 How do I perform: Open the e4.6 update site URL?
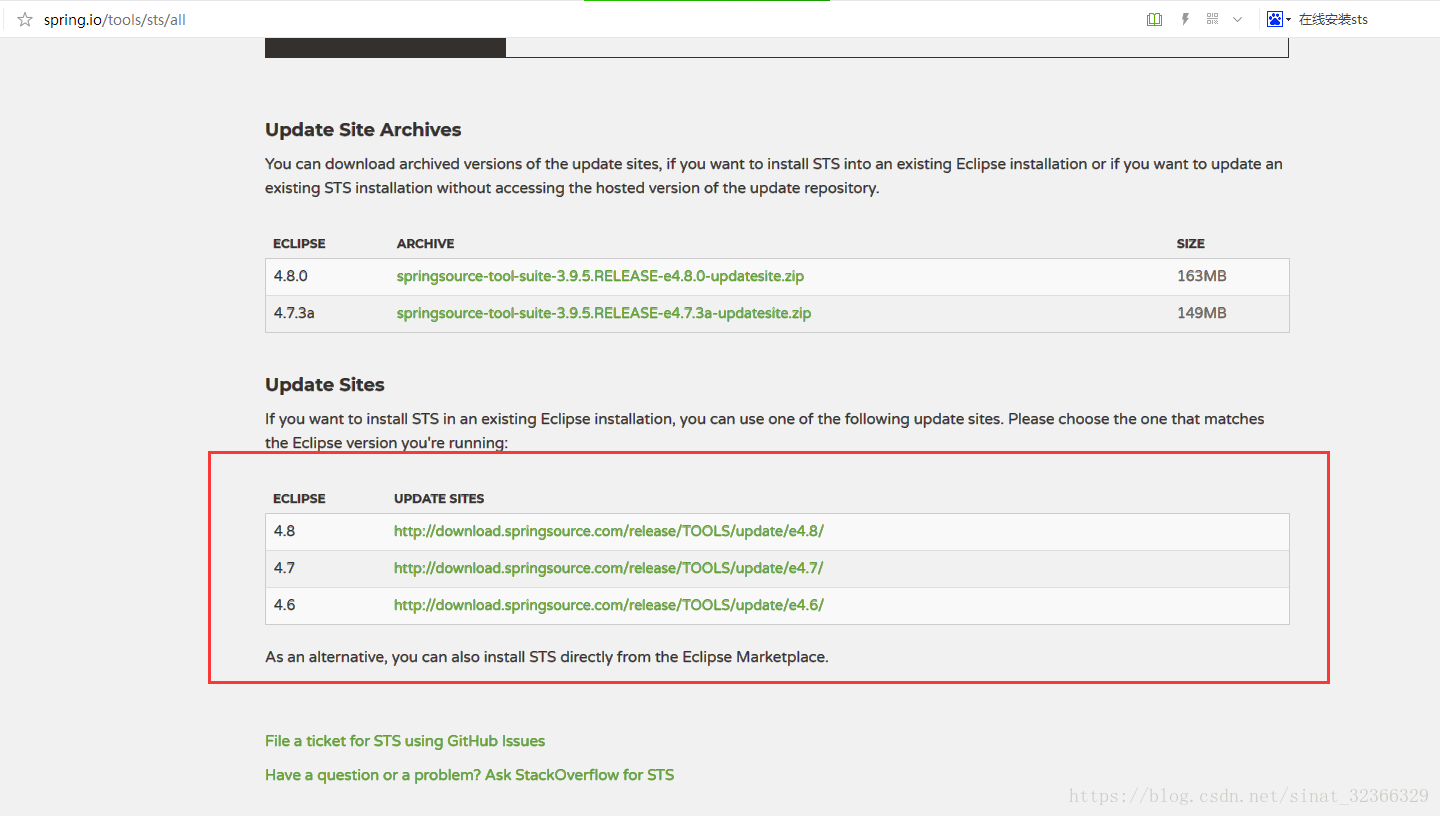click(x=608, y=605)
